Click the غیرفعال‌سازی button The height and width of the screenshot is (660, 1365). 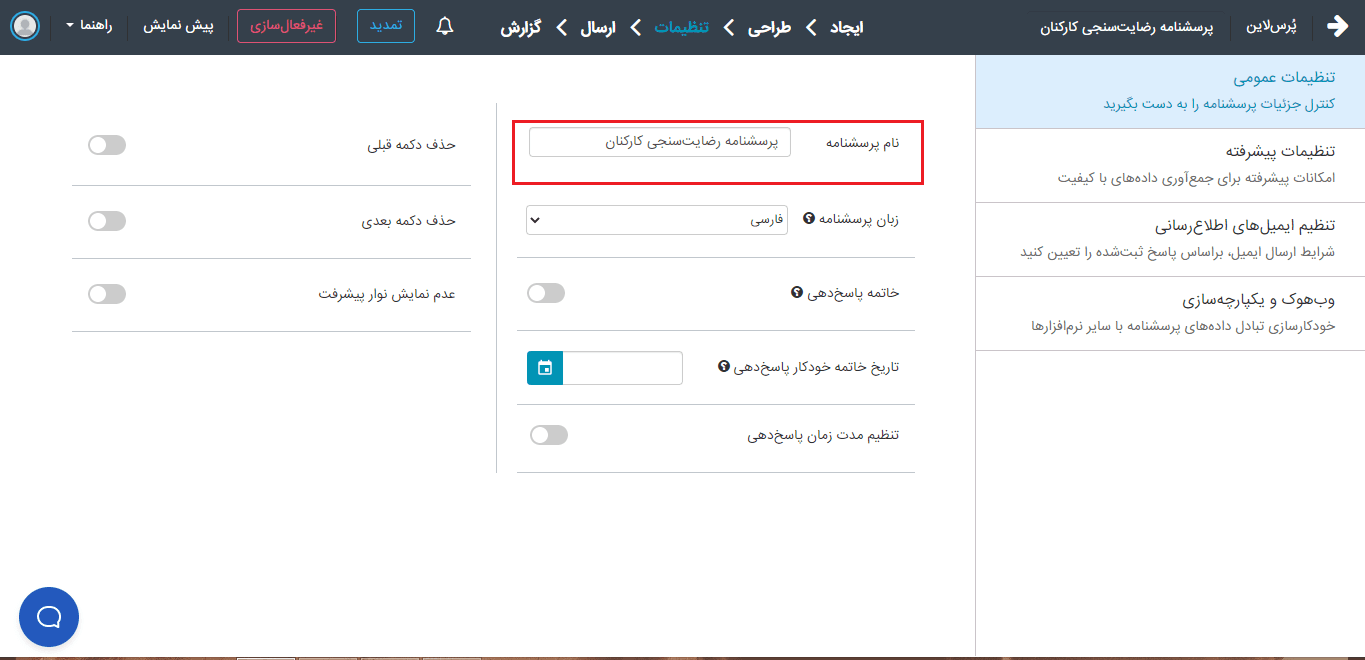point(286,26)
